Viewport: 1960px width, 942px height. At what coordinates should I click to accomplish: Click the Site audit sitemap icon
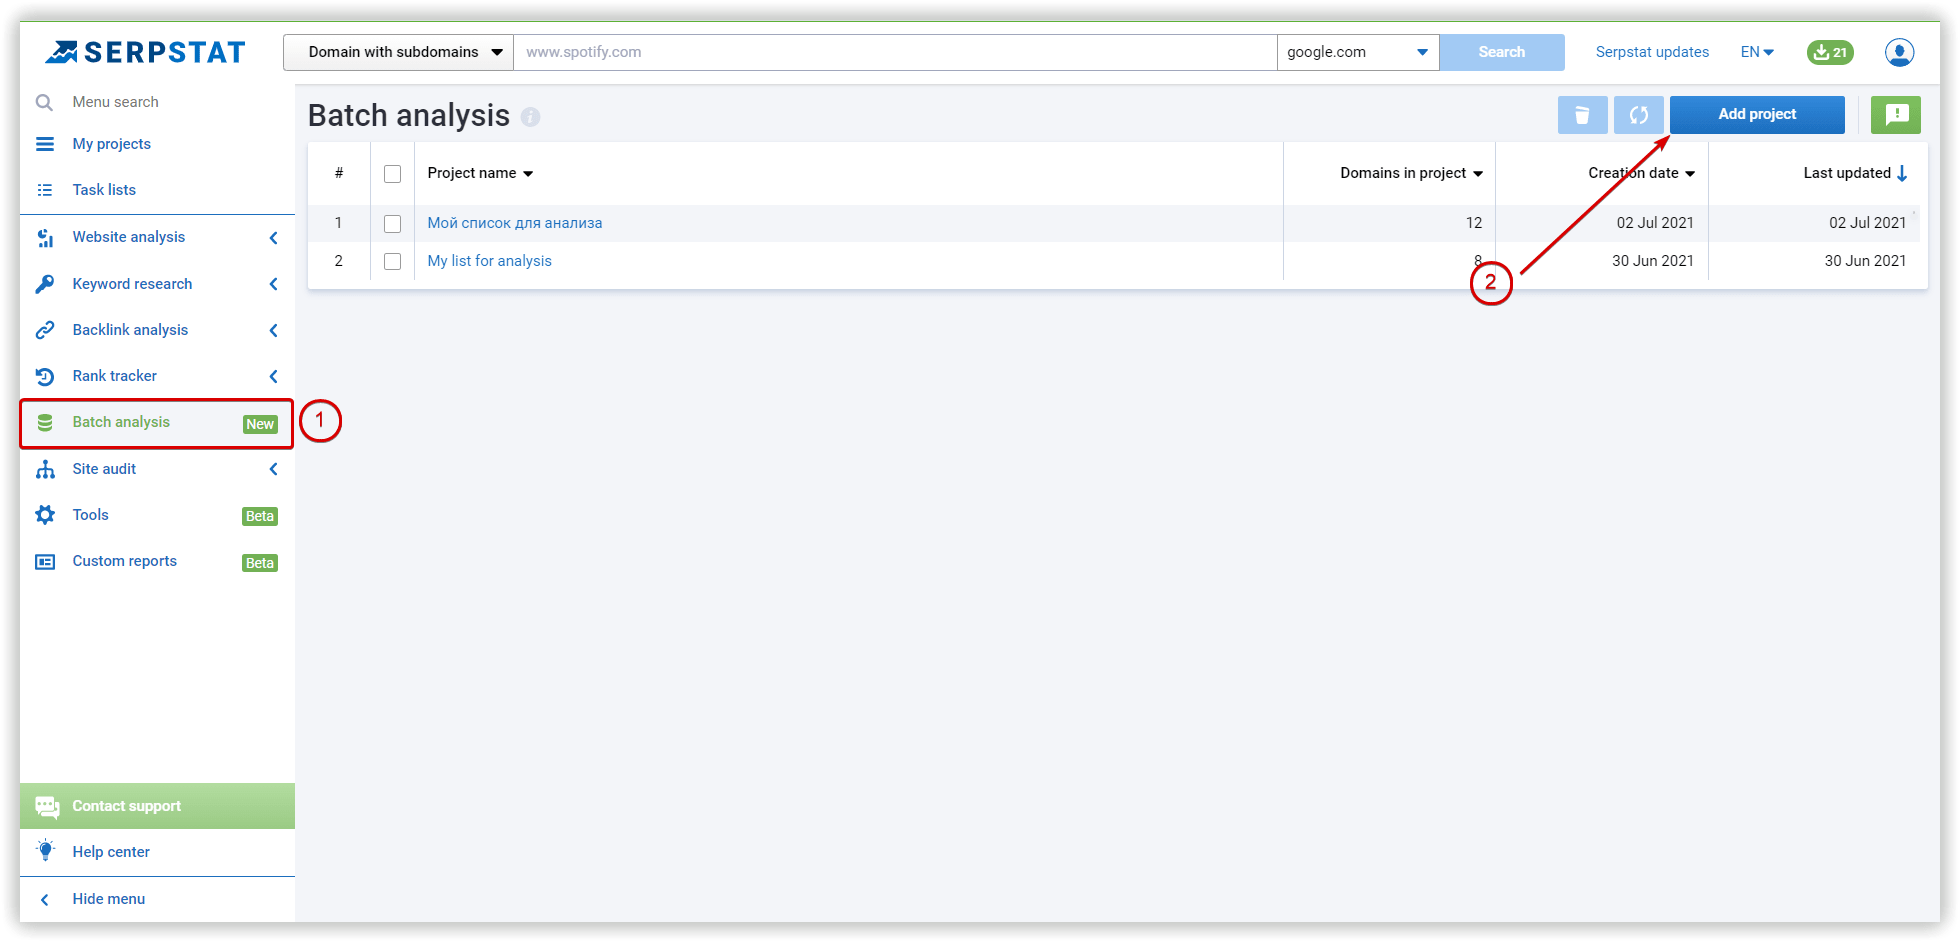tap(45, 469)
